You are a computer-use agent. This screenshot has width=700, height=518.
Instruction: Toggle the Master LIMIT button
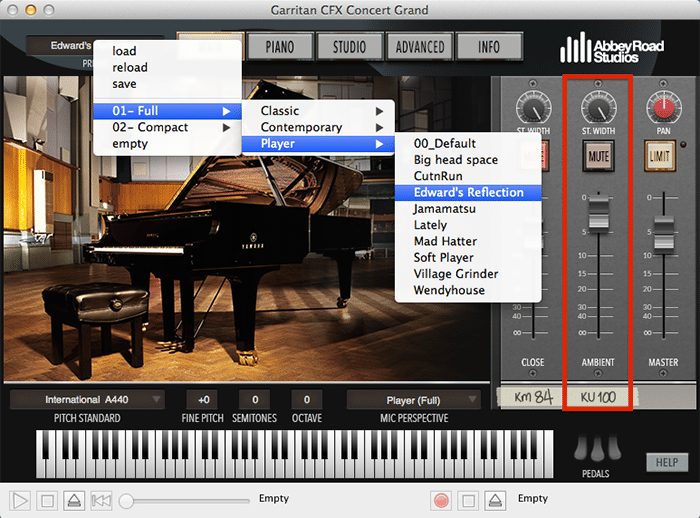coord(659,156)
